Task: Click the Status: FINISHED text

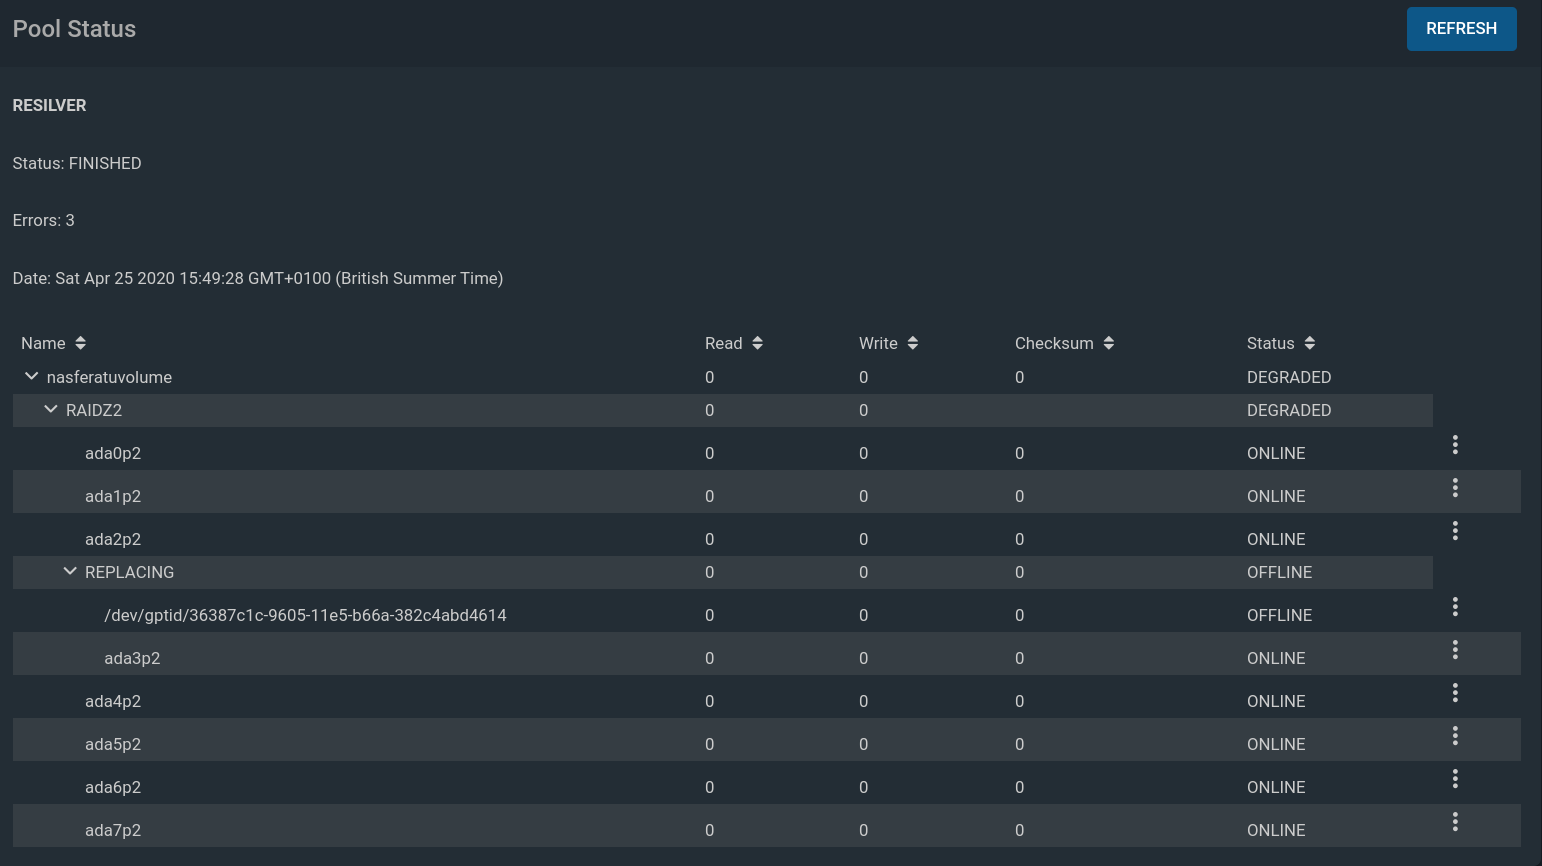Action: [x=77, y=163]
